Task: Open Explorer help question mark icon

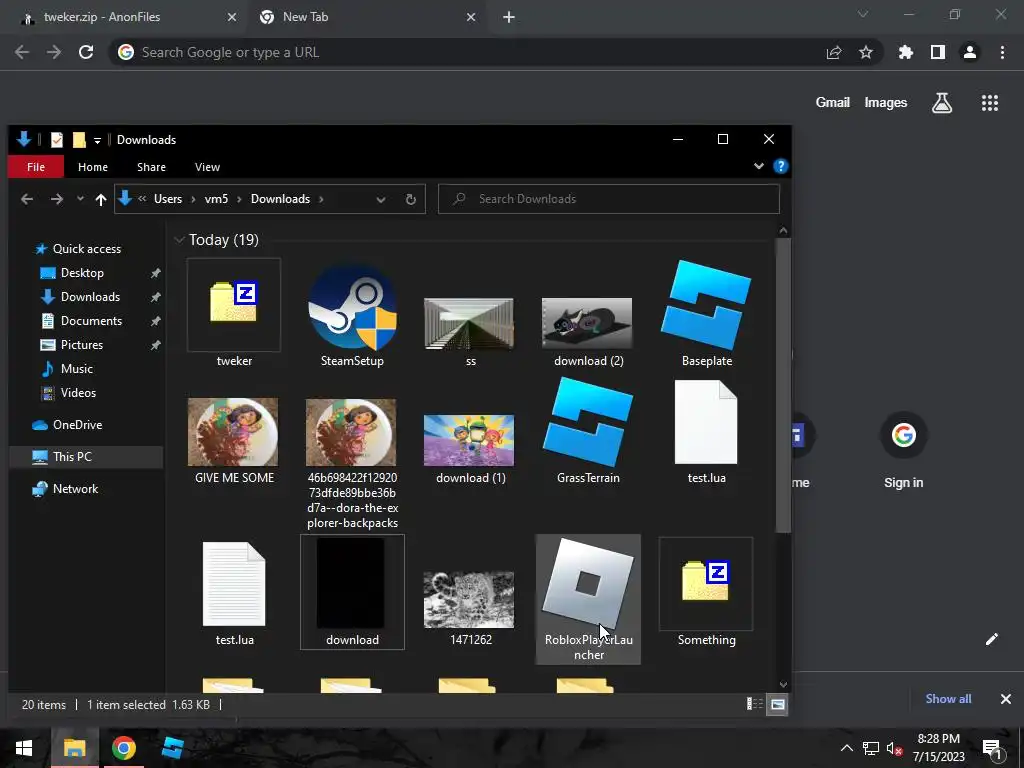Action: pyautogui.click(x=780, y=167)
